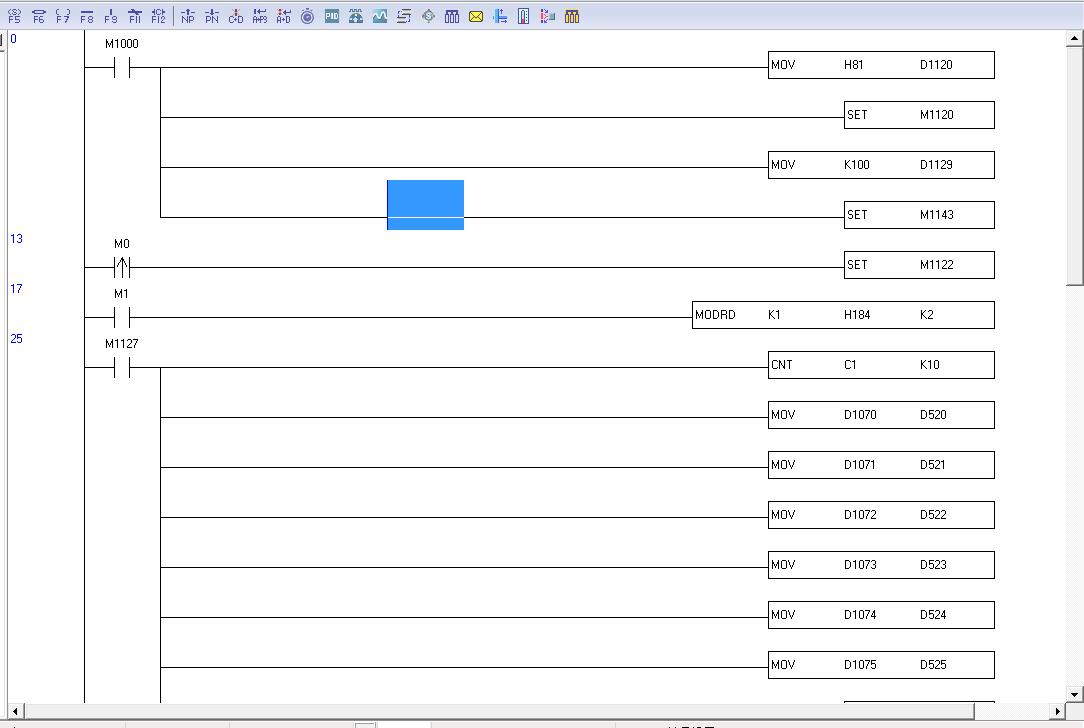Click the A/D toolbar icon

(284, 16)
